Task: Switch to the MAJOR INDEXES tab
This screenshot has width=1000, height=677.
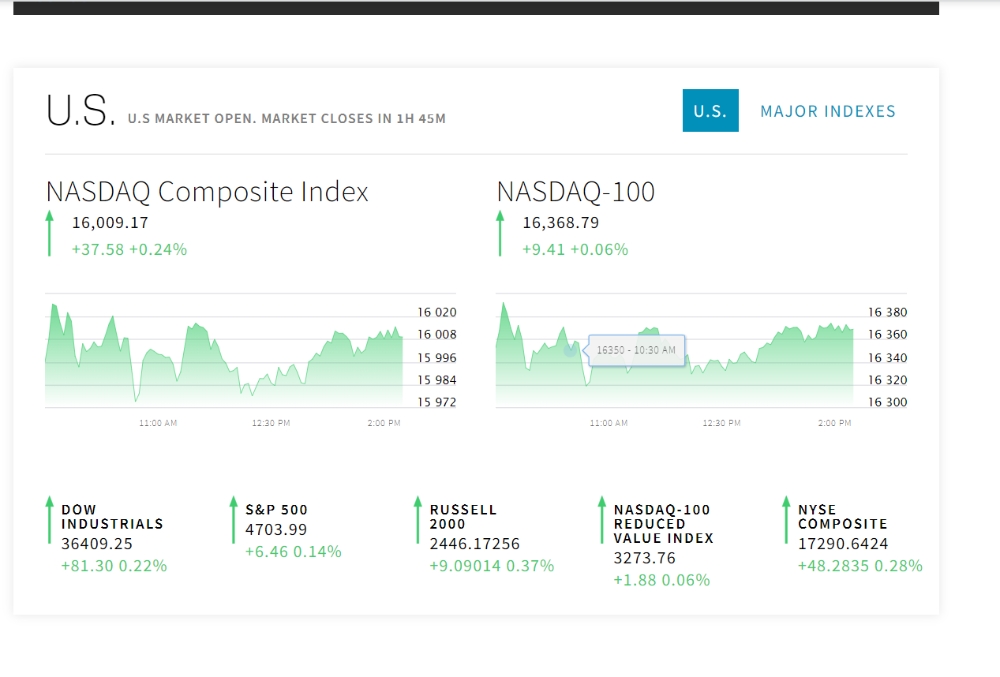Action: click(x=828, y=111)
